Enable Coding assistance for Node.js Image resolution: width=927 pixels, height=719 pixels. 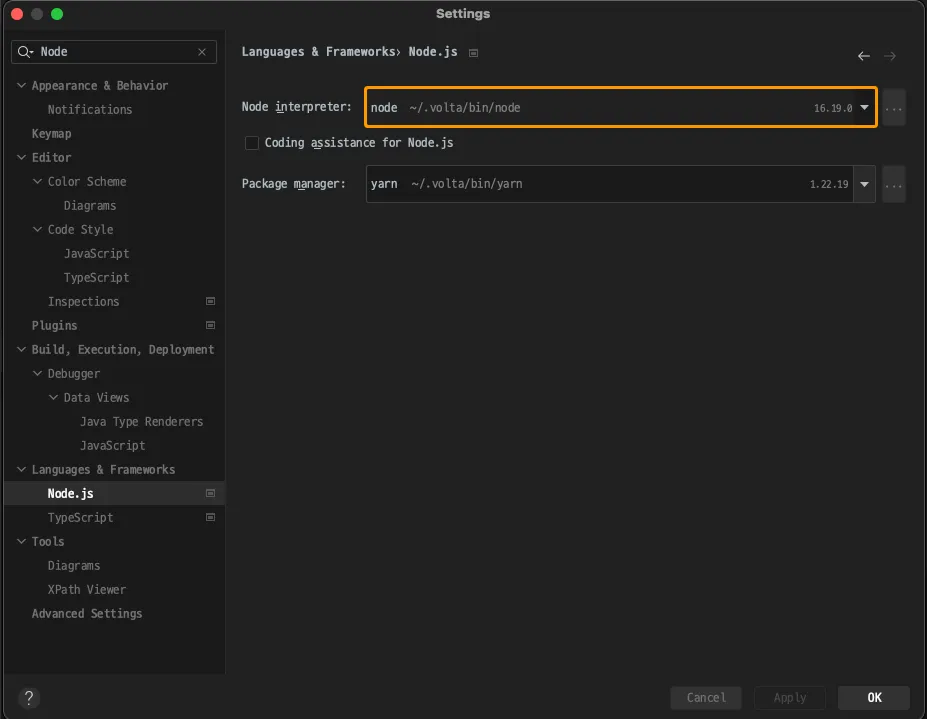(x=252, y=143)
